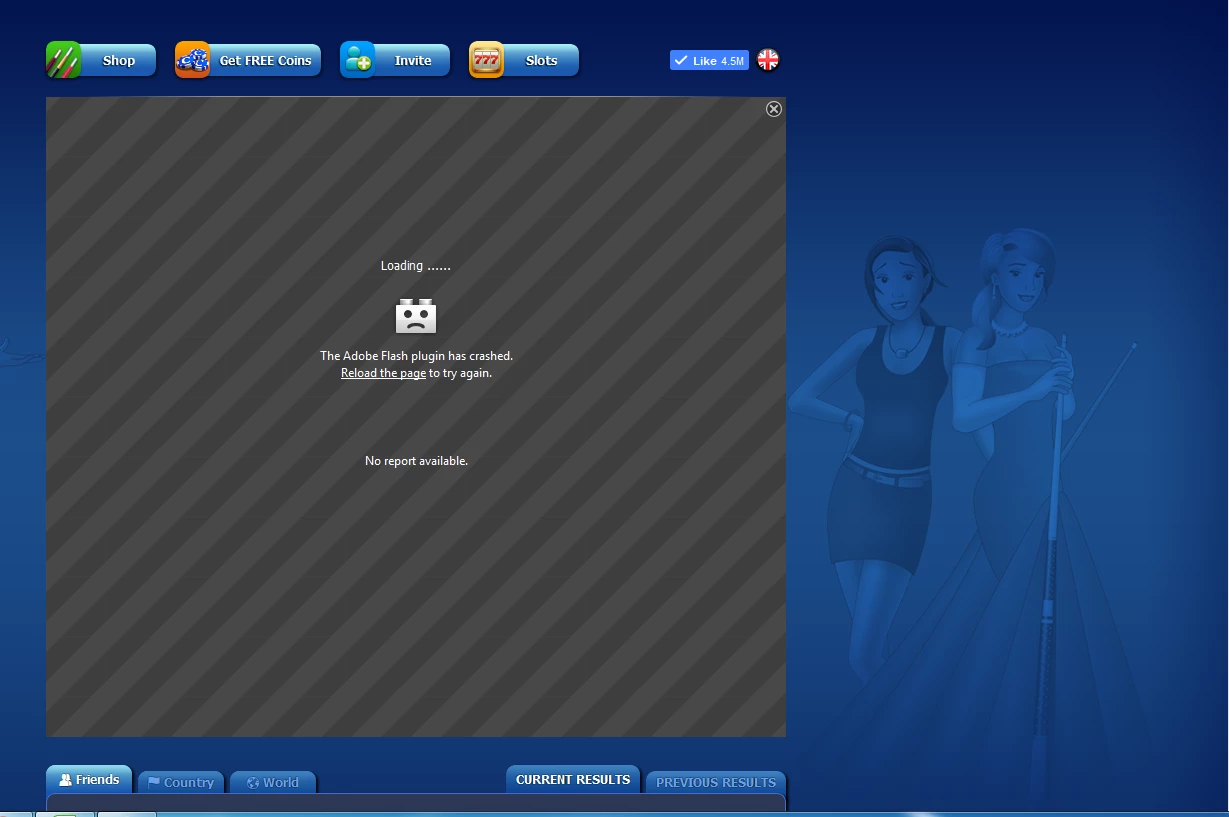This screenshot has width=1229, height=817.
Task: Click the 'Loading ......' text
Action: pyautogui.click(x=416, y=266)
